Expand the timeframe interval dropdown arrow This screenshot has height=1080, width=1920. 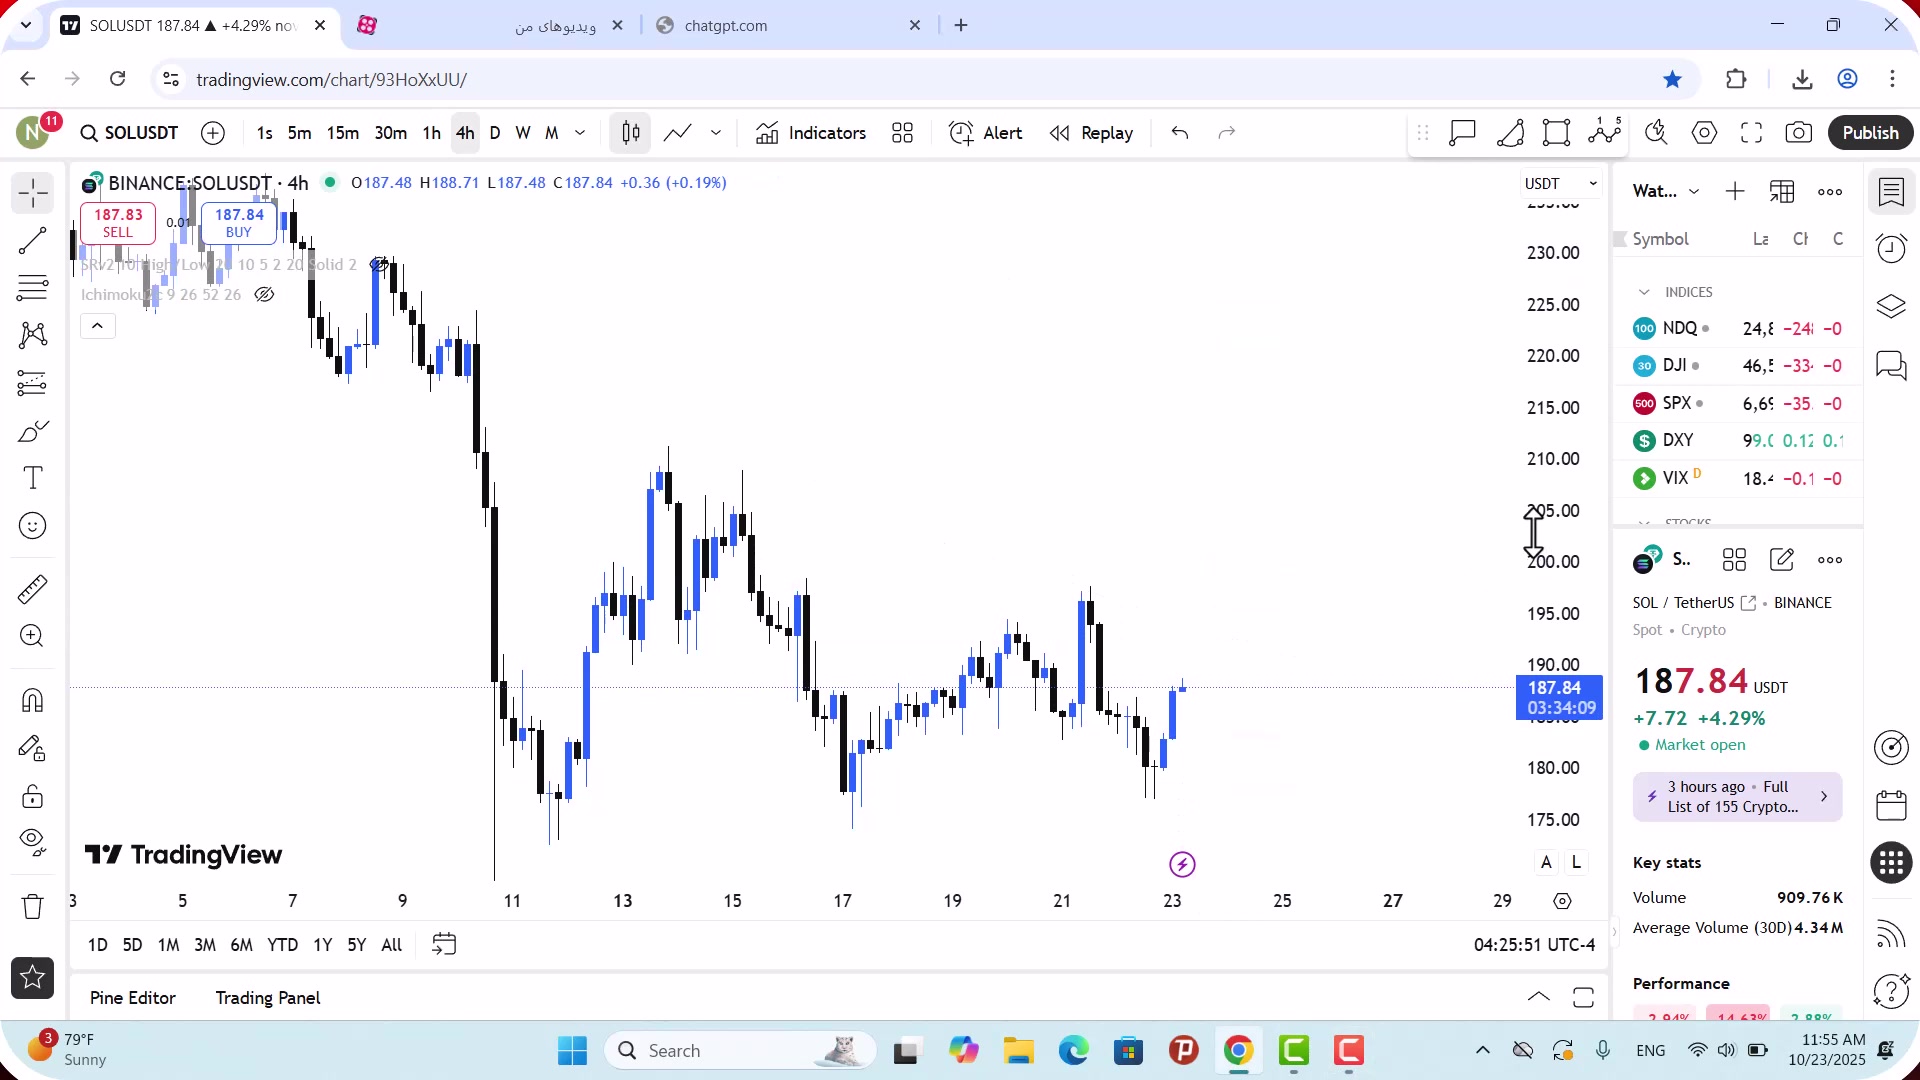[580, 133]
